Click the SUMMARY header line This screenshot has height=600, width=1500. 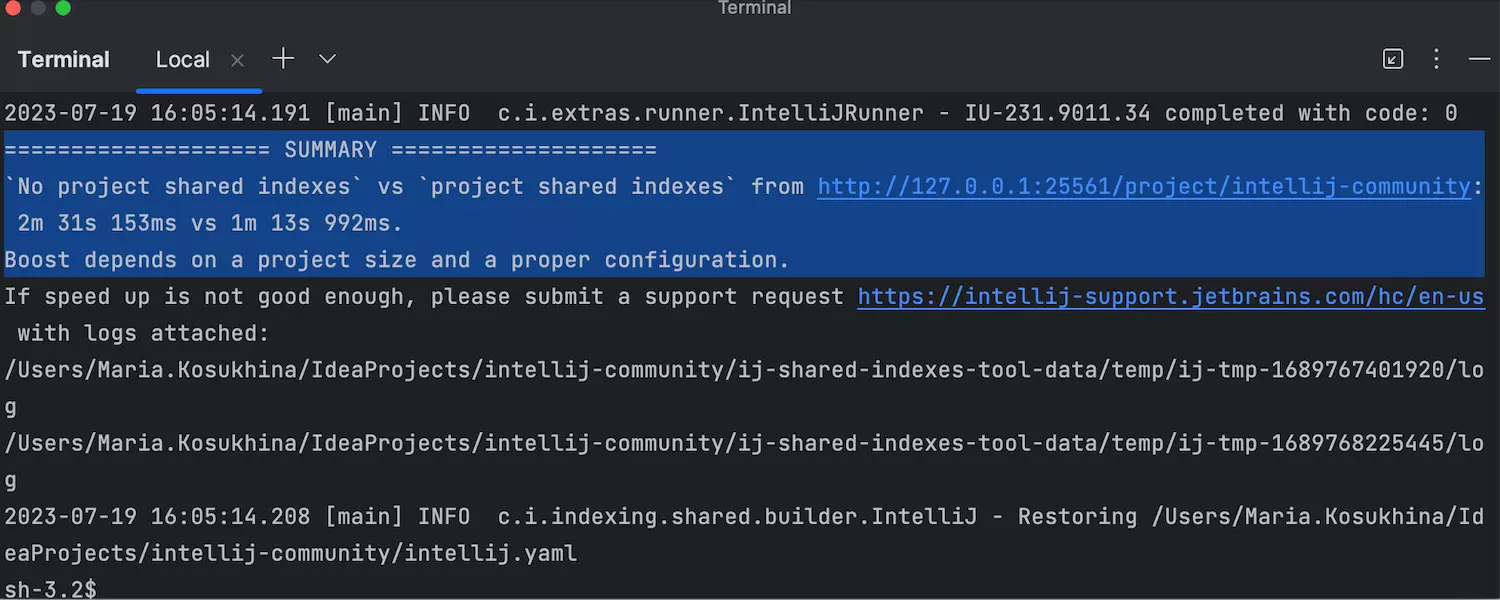click(330, 150)
